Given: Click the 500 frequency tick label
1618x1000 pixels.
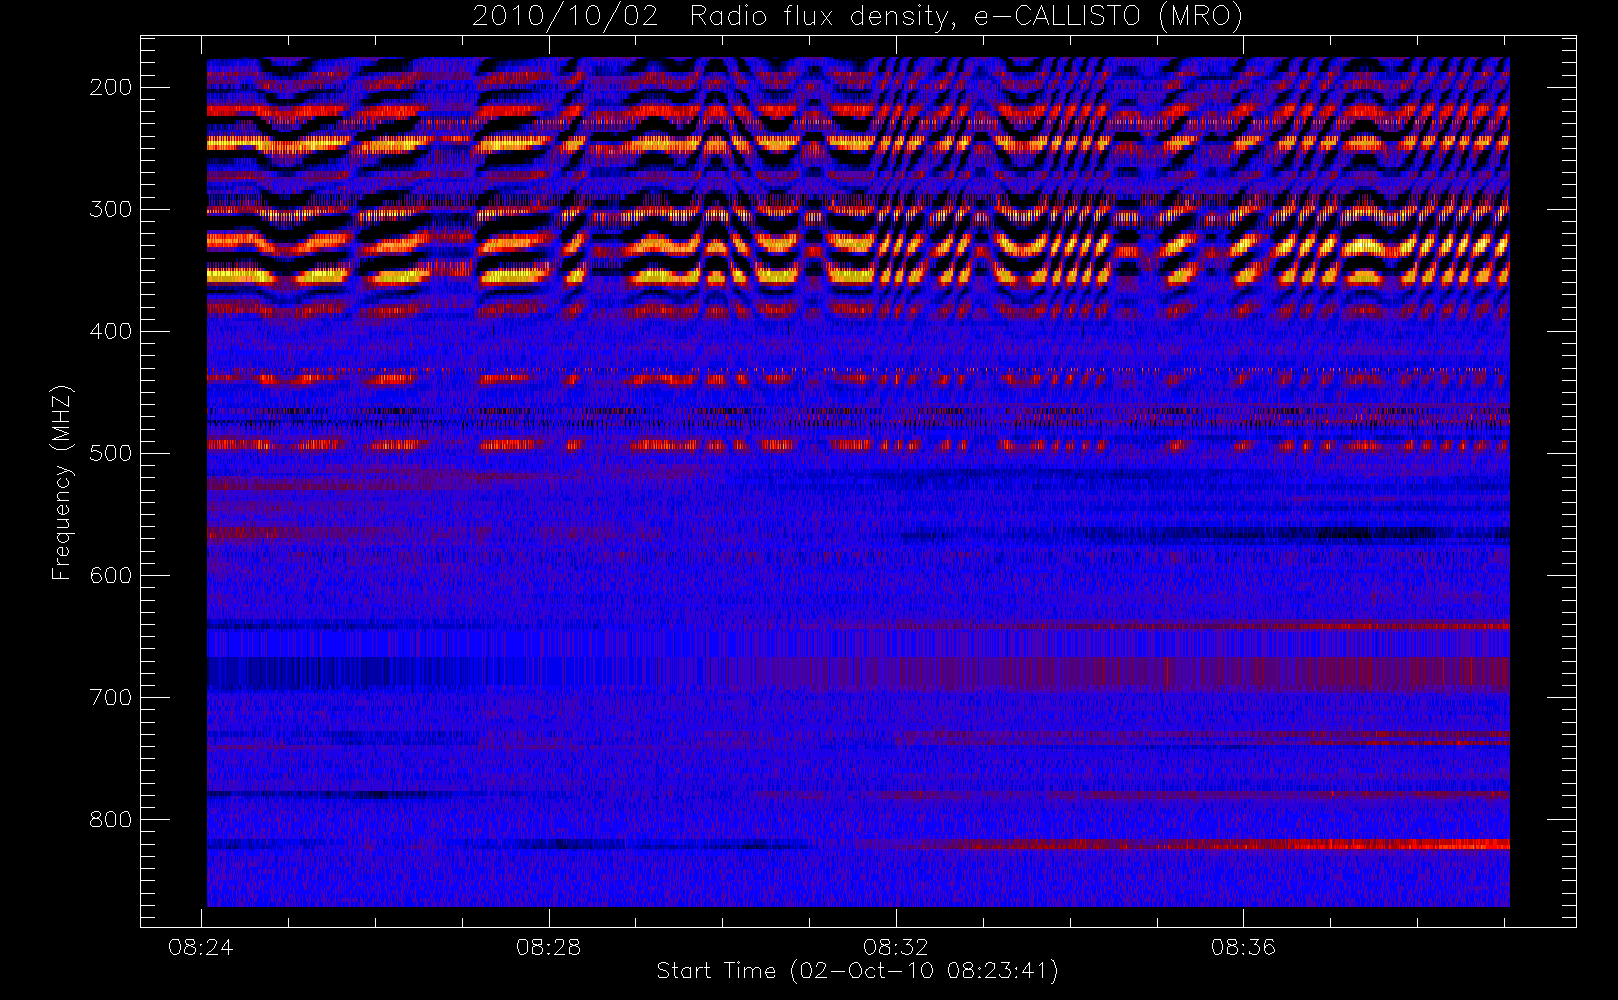Looking at the screenshot, I should pyautogui.click(x=110, y=453).
